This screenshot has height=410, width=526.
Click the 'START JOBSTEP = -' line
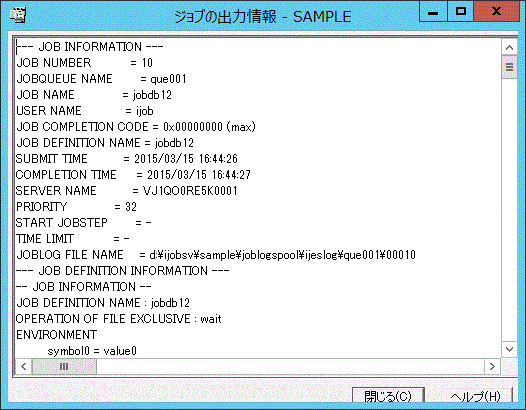(84, 223)
